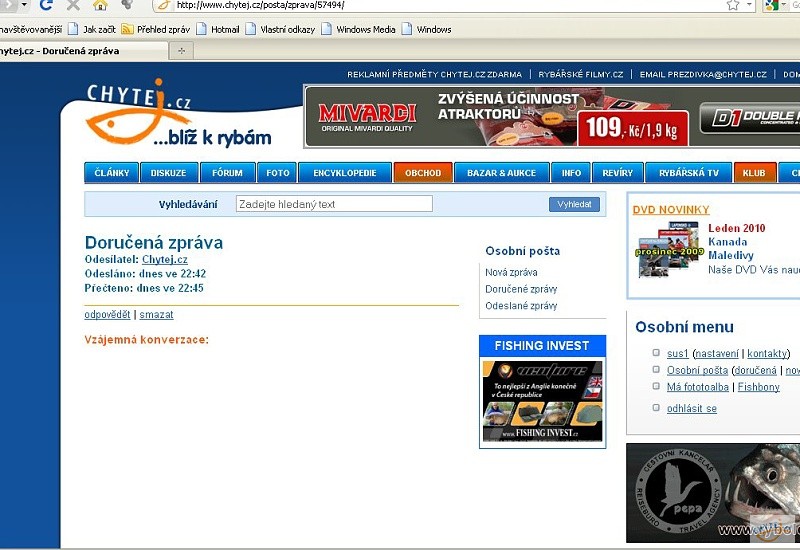
Task: Click the DVD covers thumbnail
Action: [669, 249]
